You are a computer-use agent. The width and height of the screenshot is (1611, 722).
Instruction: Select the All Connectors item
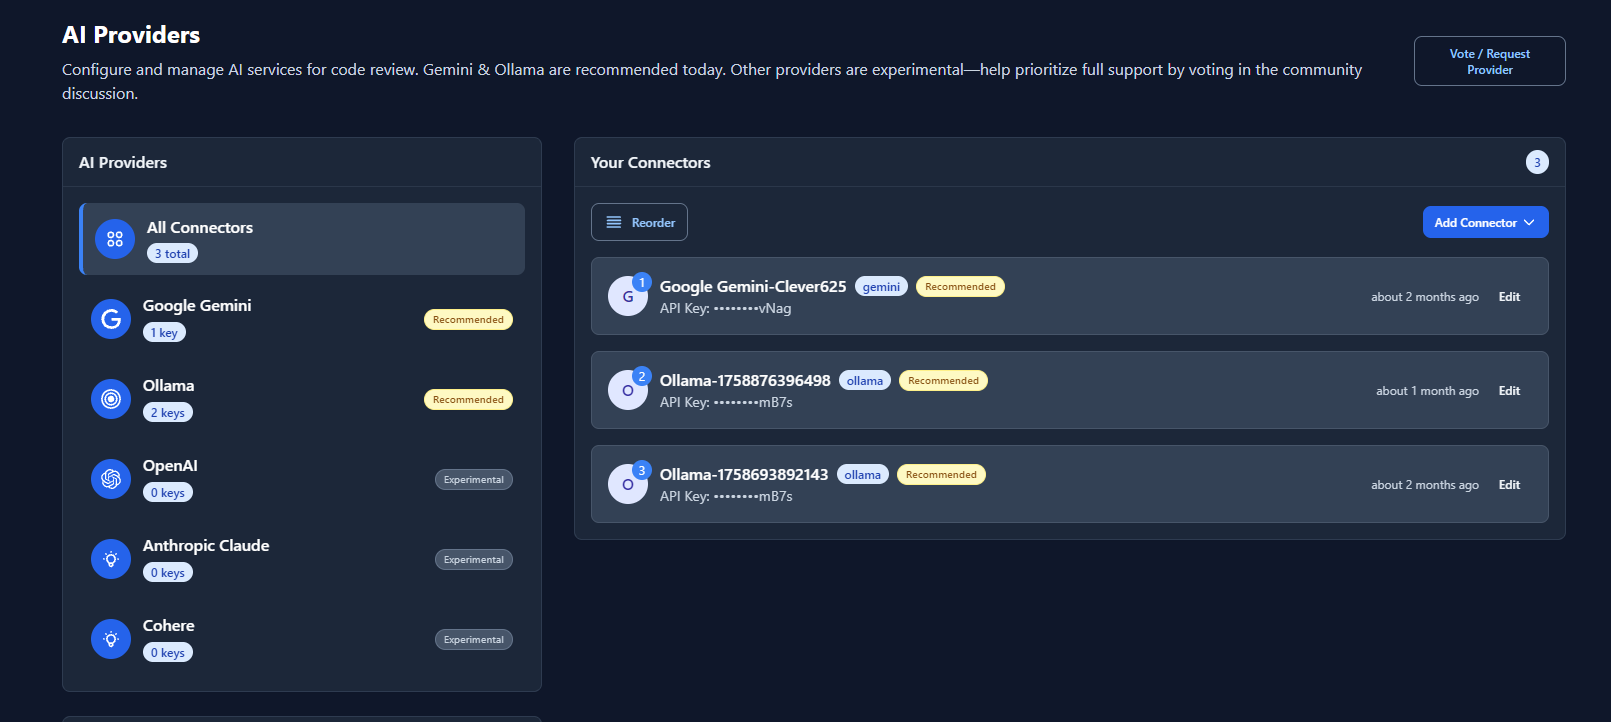(x=302, y=239)
